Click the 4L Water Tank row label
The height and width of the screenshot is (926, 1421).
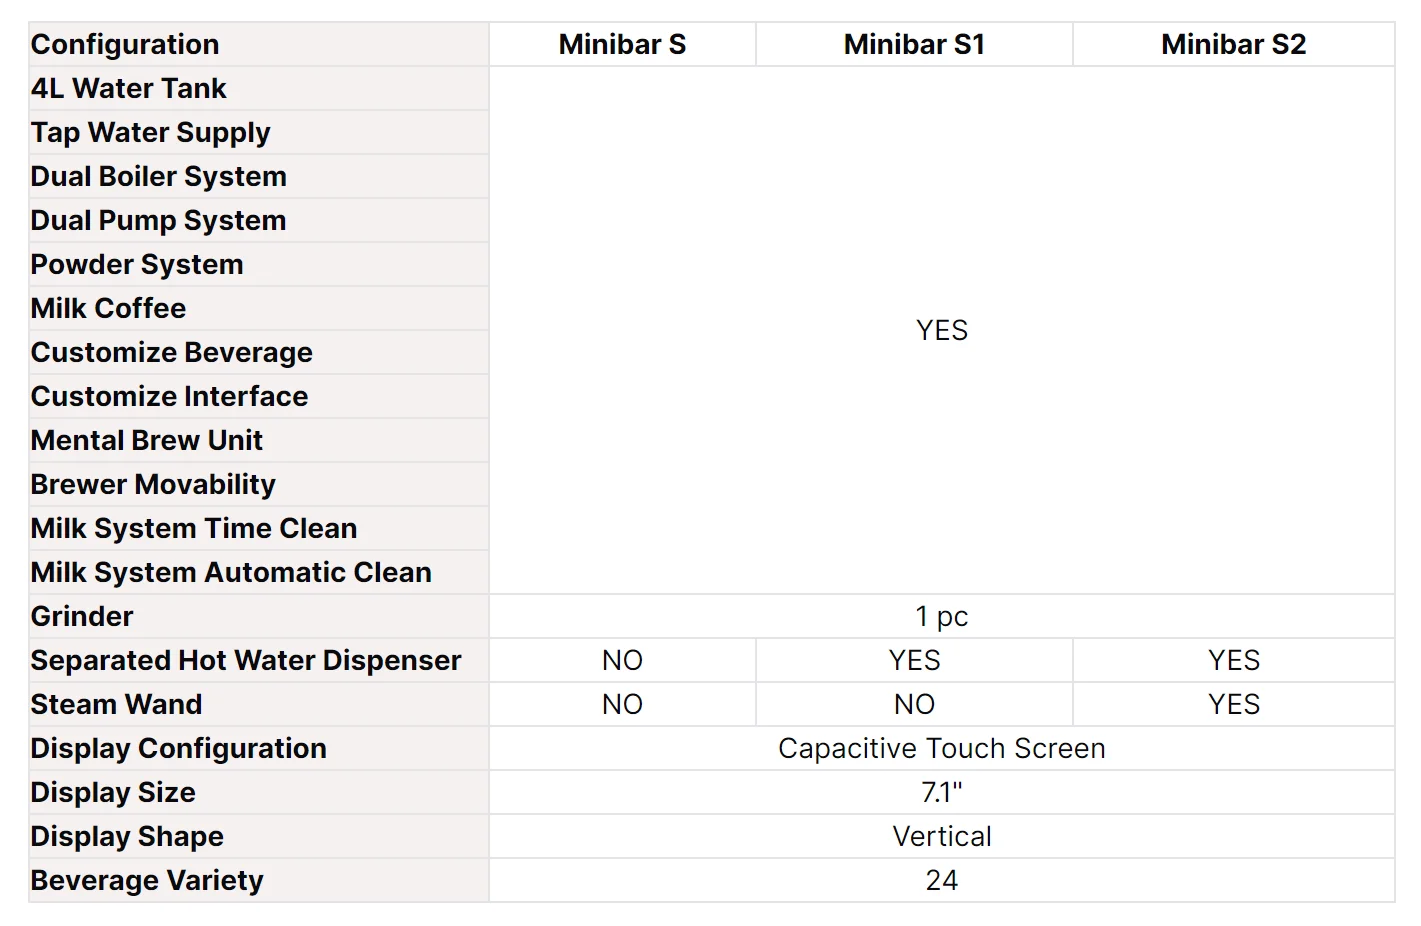click(x=129, y=89)
